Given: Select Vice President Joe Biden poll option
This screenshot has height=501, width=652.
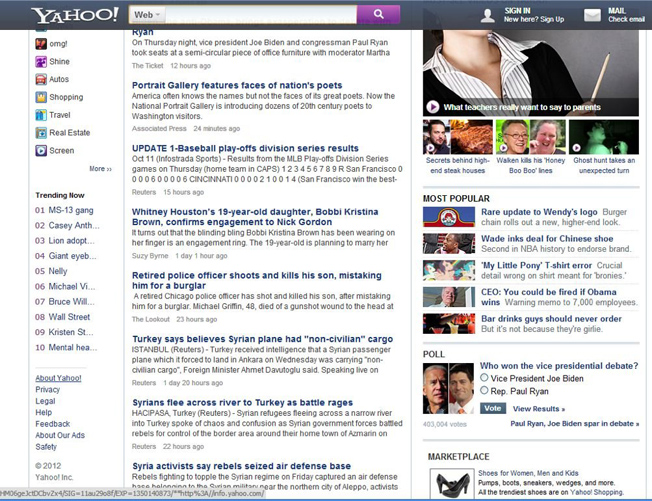Looking at the screenshot, I should click(x=485, y=377).
